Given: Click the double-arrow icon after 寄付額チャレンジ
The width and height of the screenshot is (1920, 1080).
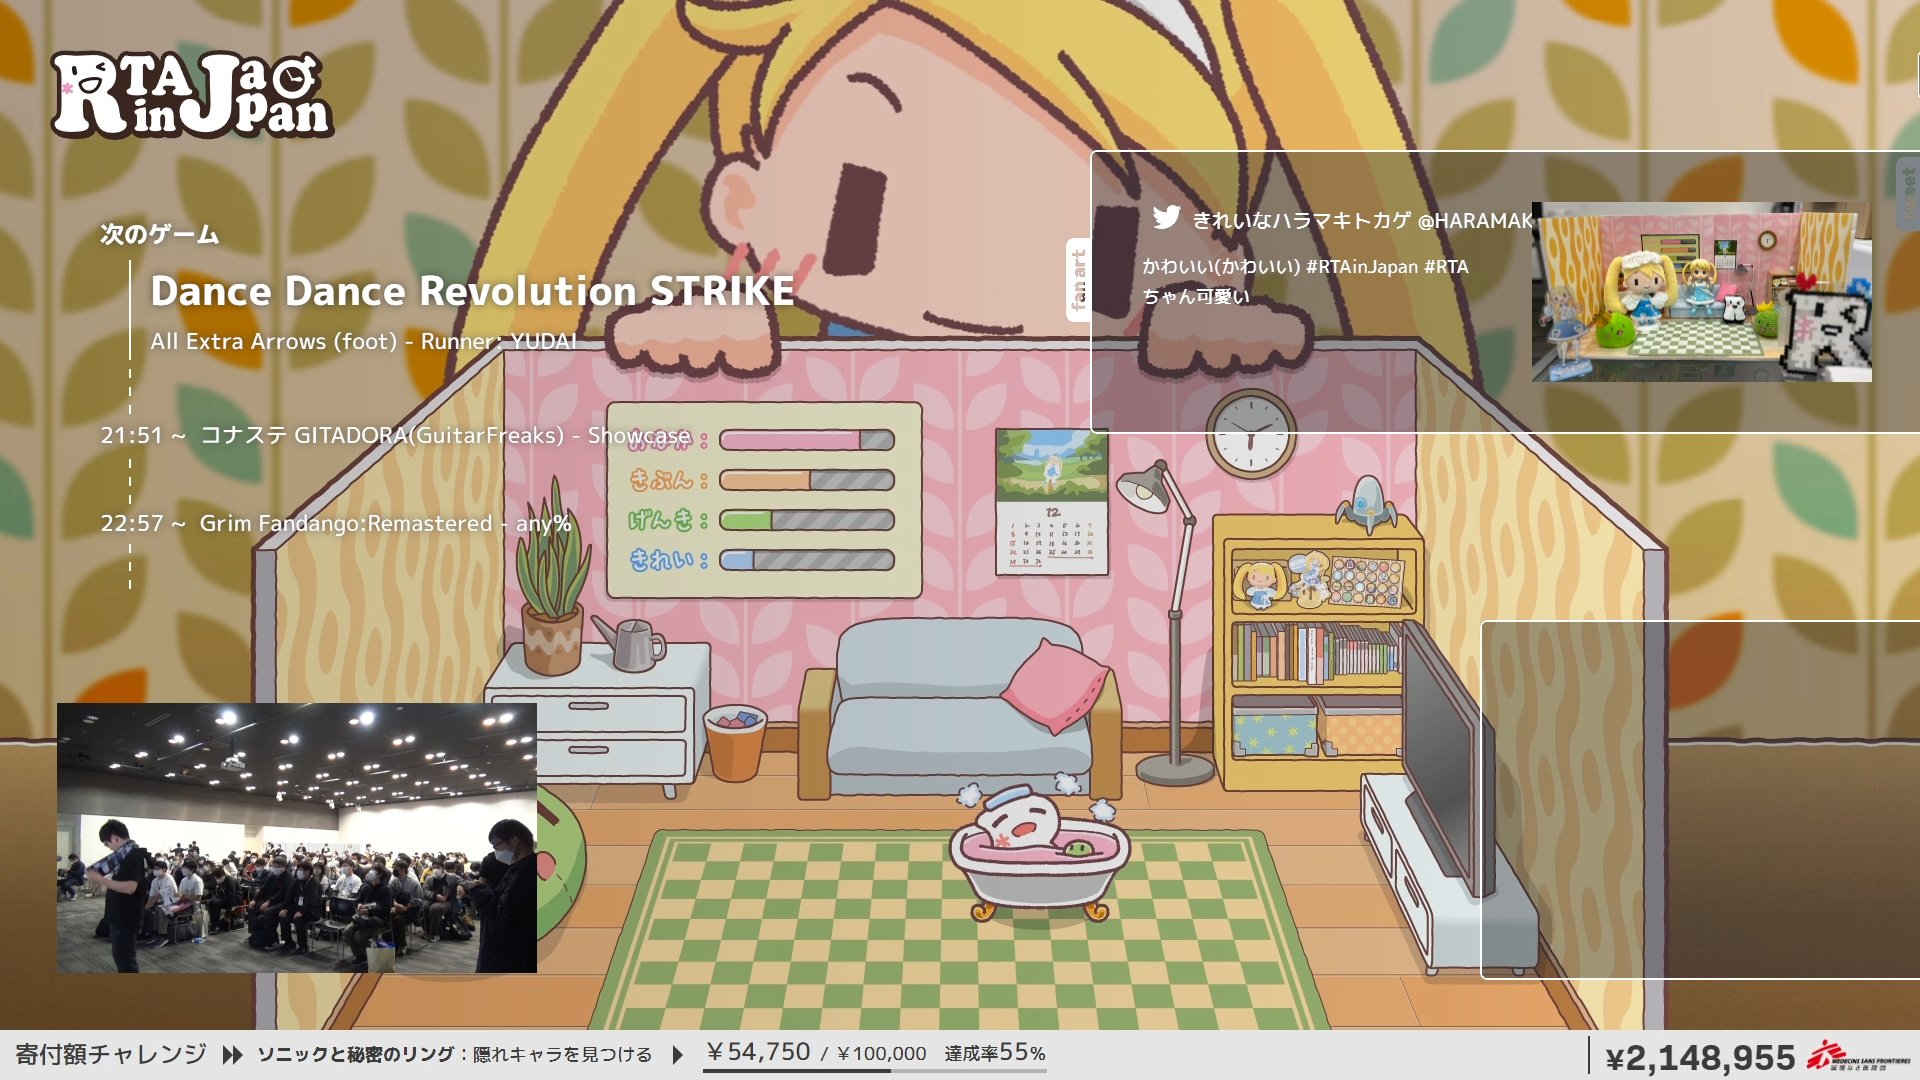Looking at the screenshot, I should [x=232, y=1055].
